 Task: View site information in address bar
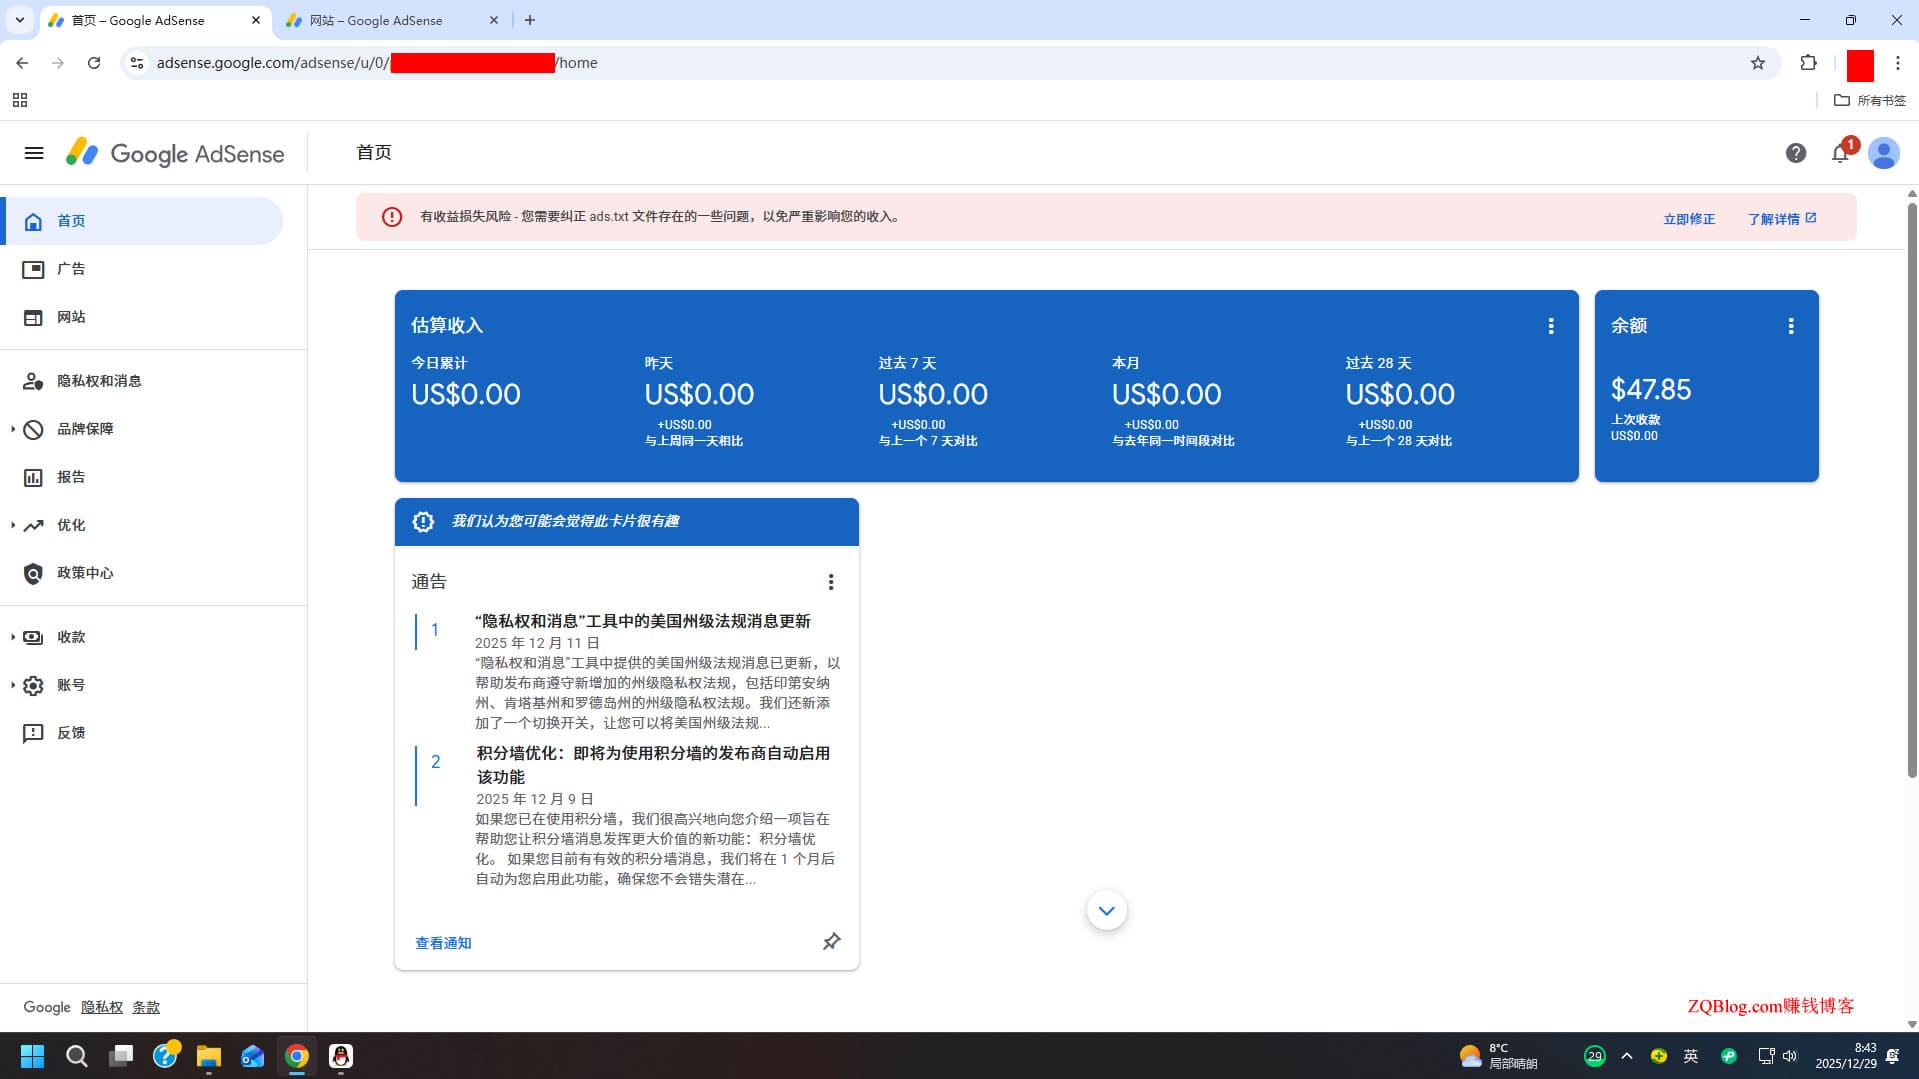pyautogui.click(x=137, y=63)
